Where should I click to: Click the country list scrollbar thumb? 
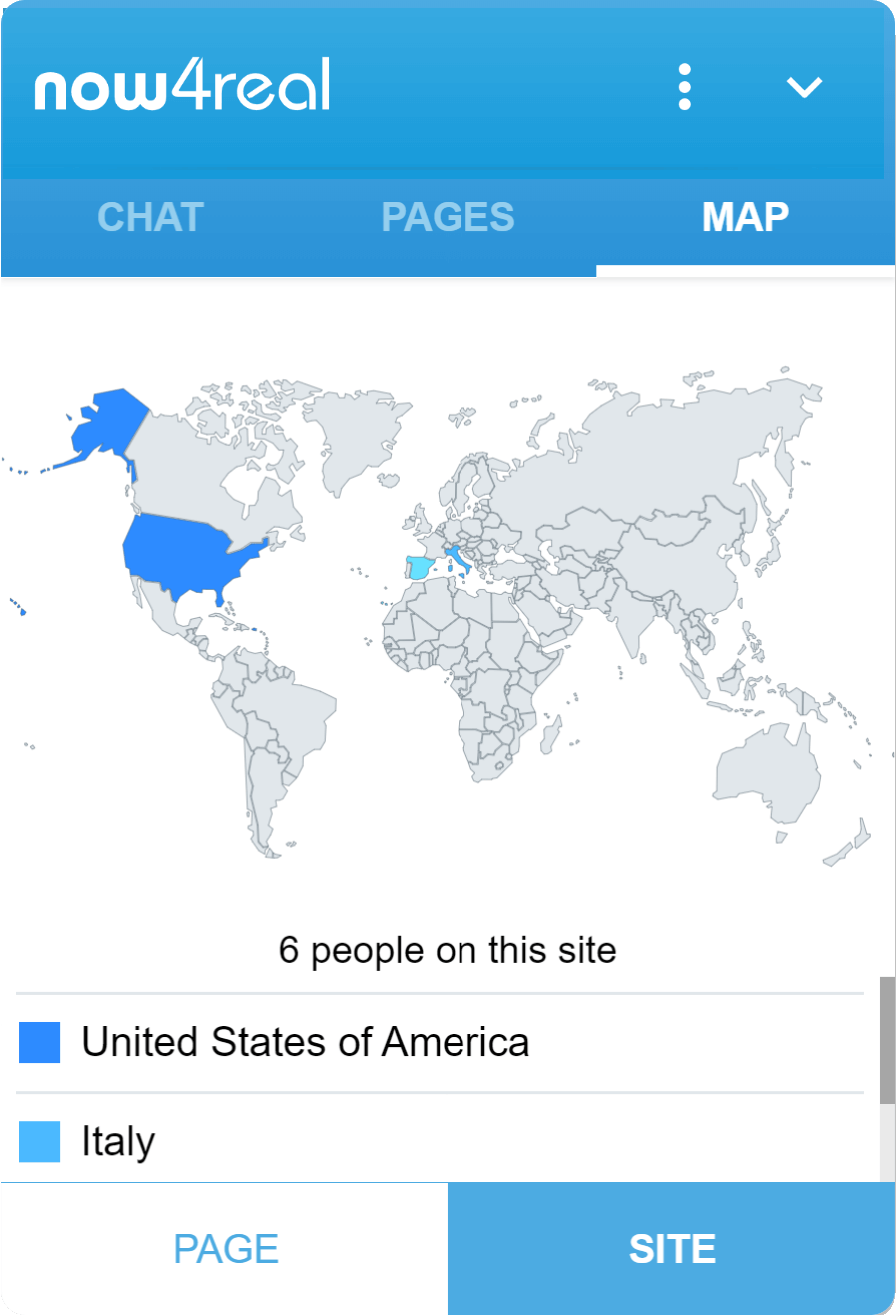pyautogui.click(x=887, y=1040)
